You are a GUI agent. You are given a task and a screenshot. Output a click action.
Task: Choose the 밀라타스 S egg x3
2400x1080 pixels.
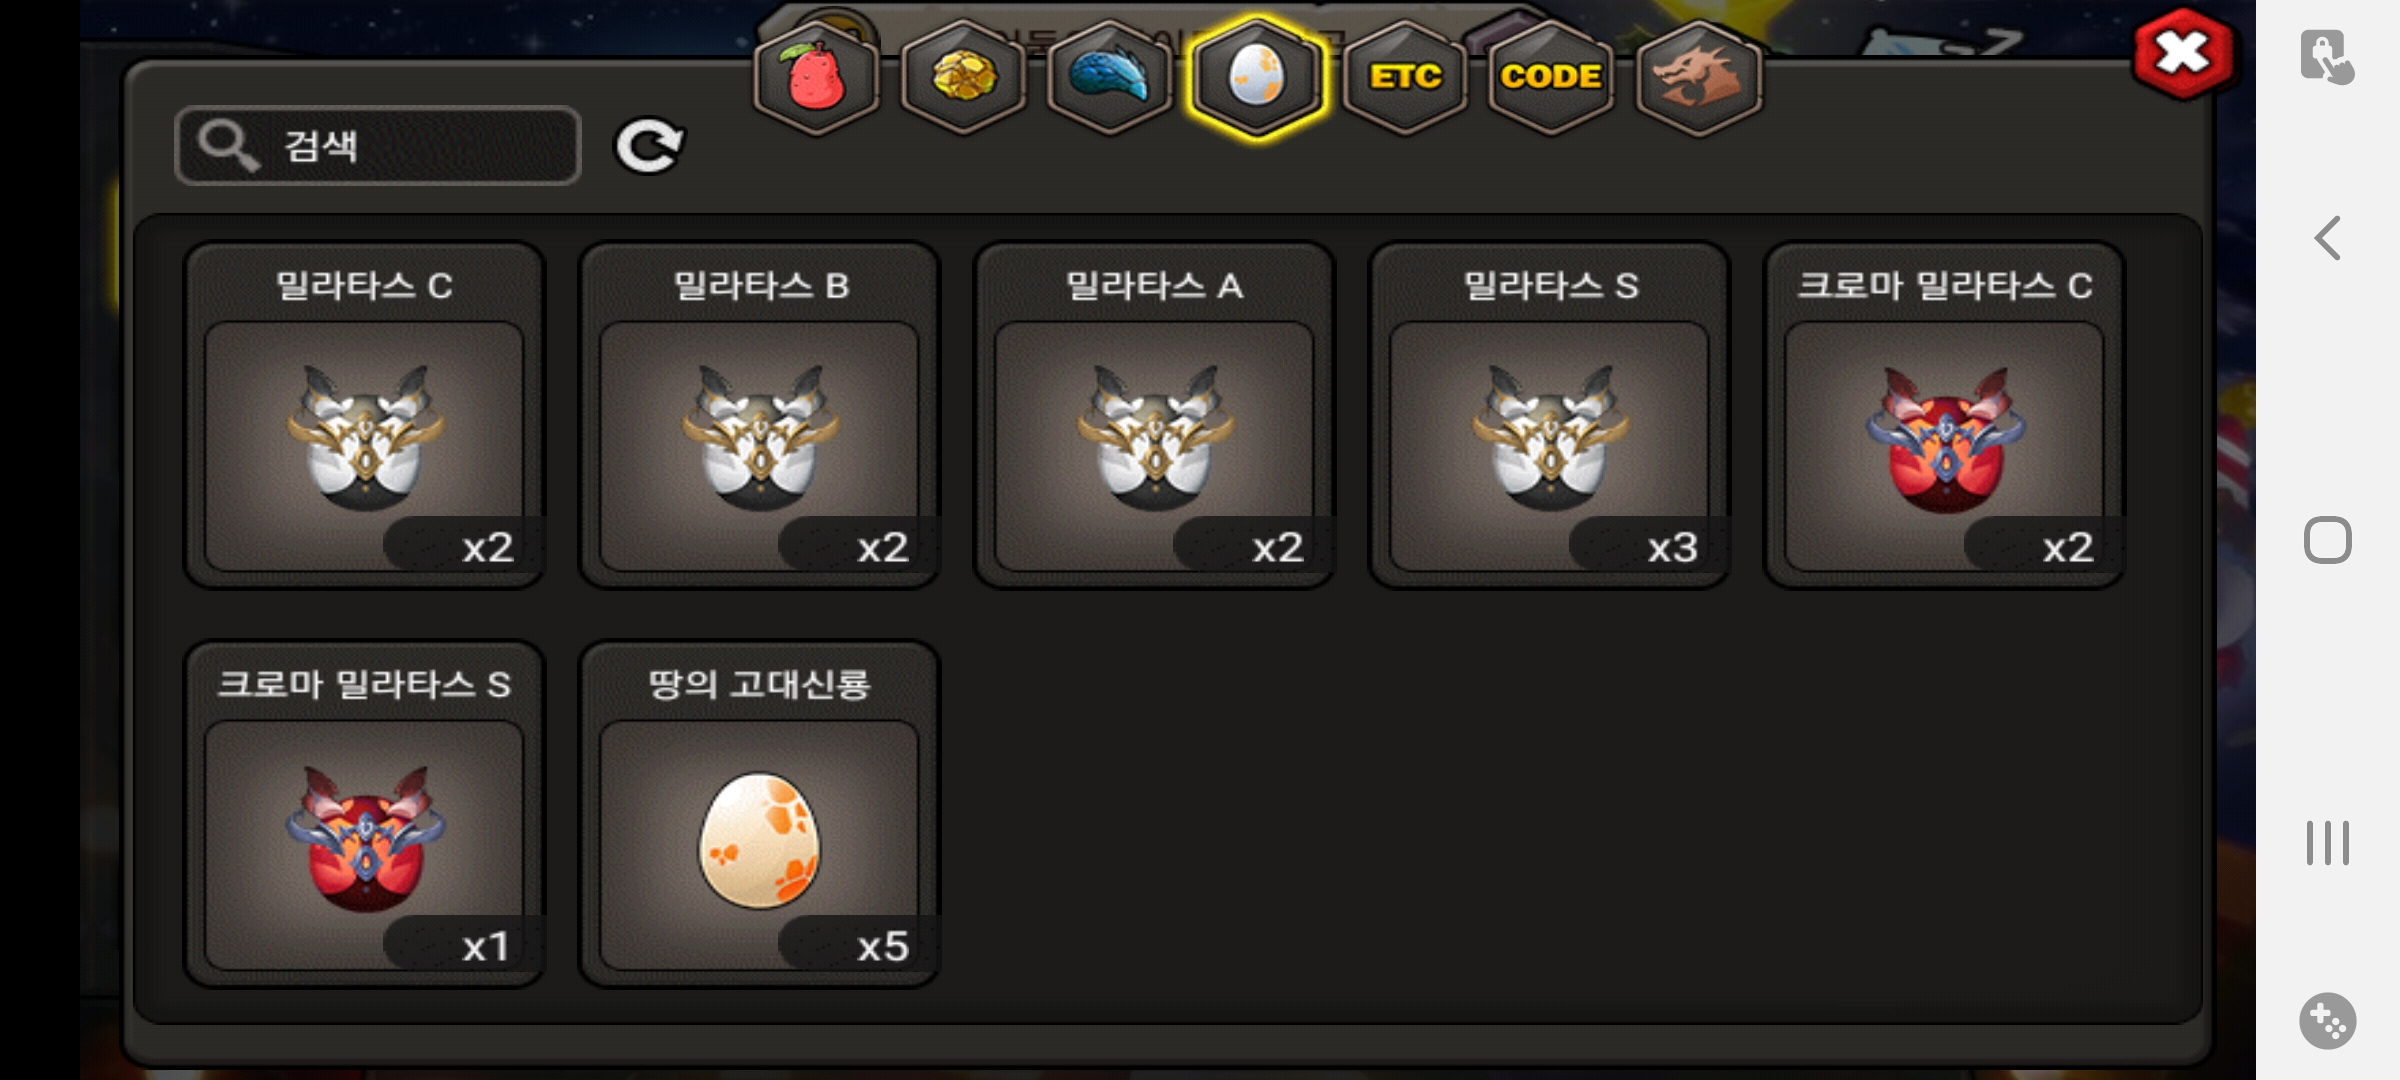(1549, 416)
